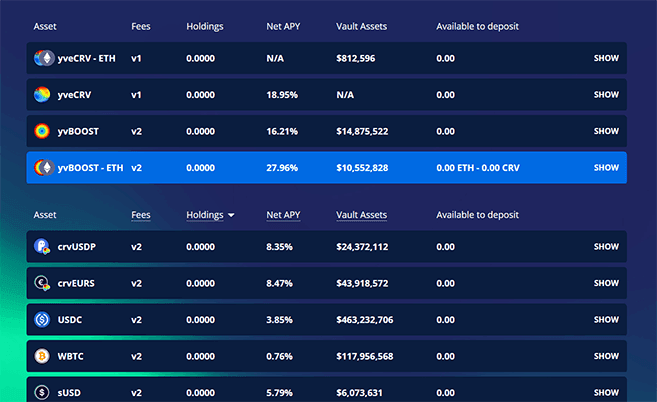Click the yveCRV - ETH token icon
The width and height of the screenshot is (657, 402).
42,58
